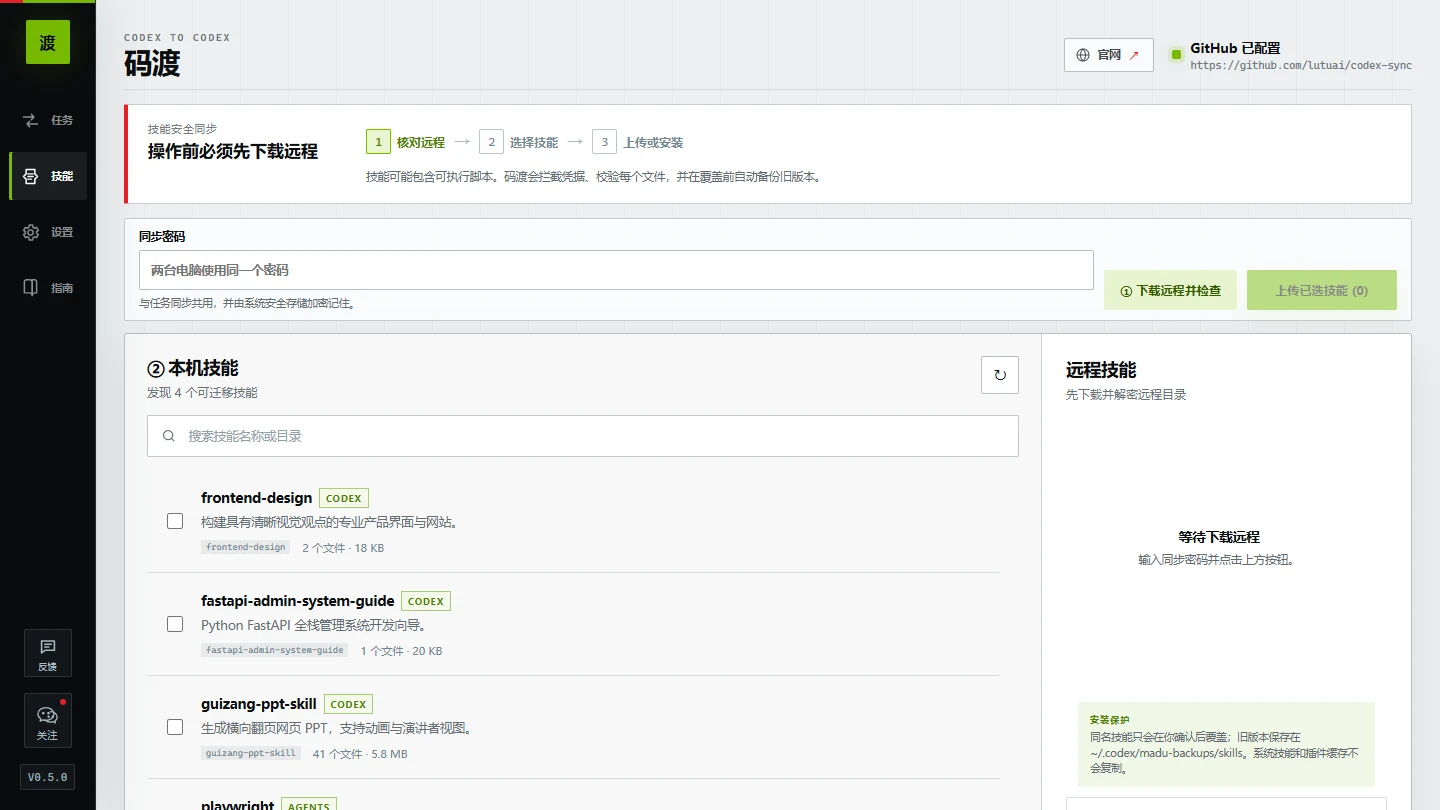Viewport: 1440px width, 810px height.
Task: Refresh the local skills list
Action: click(x=999, y=375)
